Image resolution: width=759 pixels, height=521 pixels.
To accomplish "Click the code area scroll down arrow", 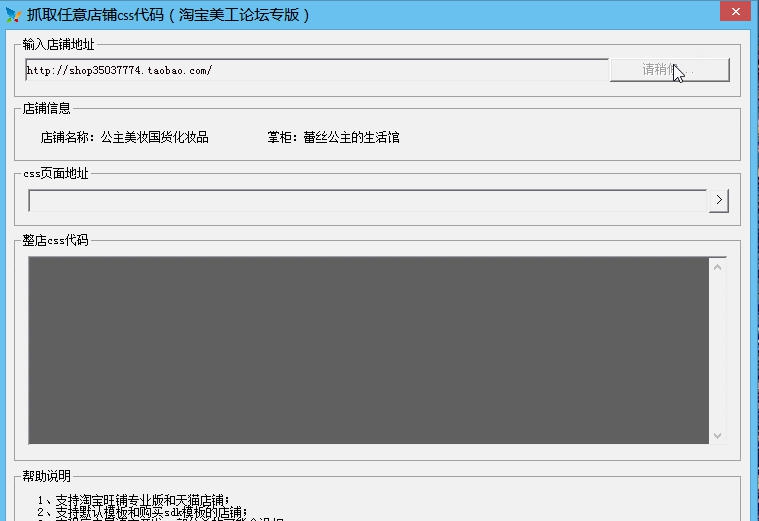I will 717,435.
